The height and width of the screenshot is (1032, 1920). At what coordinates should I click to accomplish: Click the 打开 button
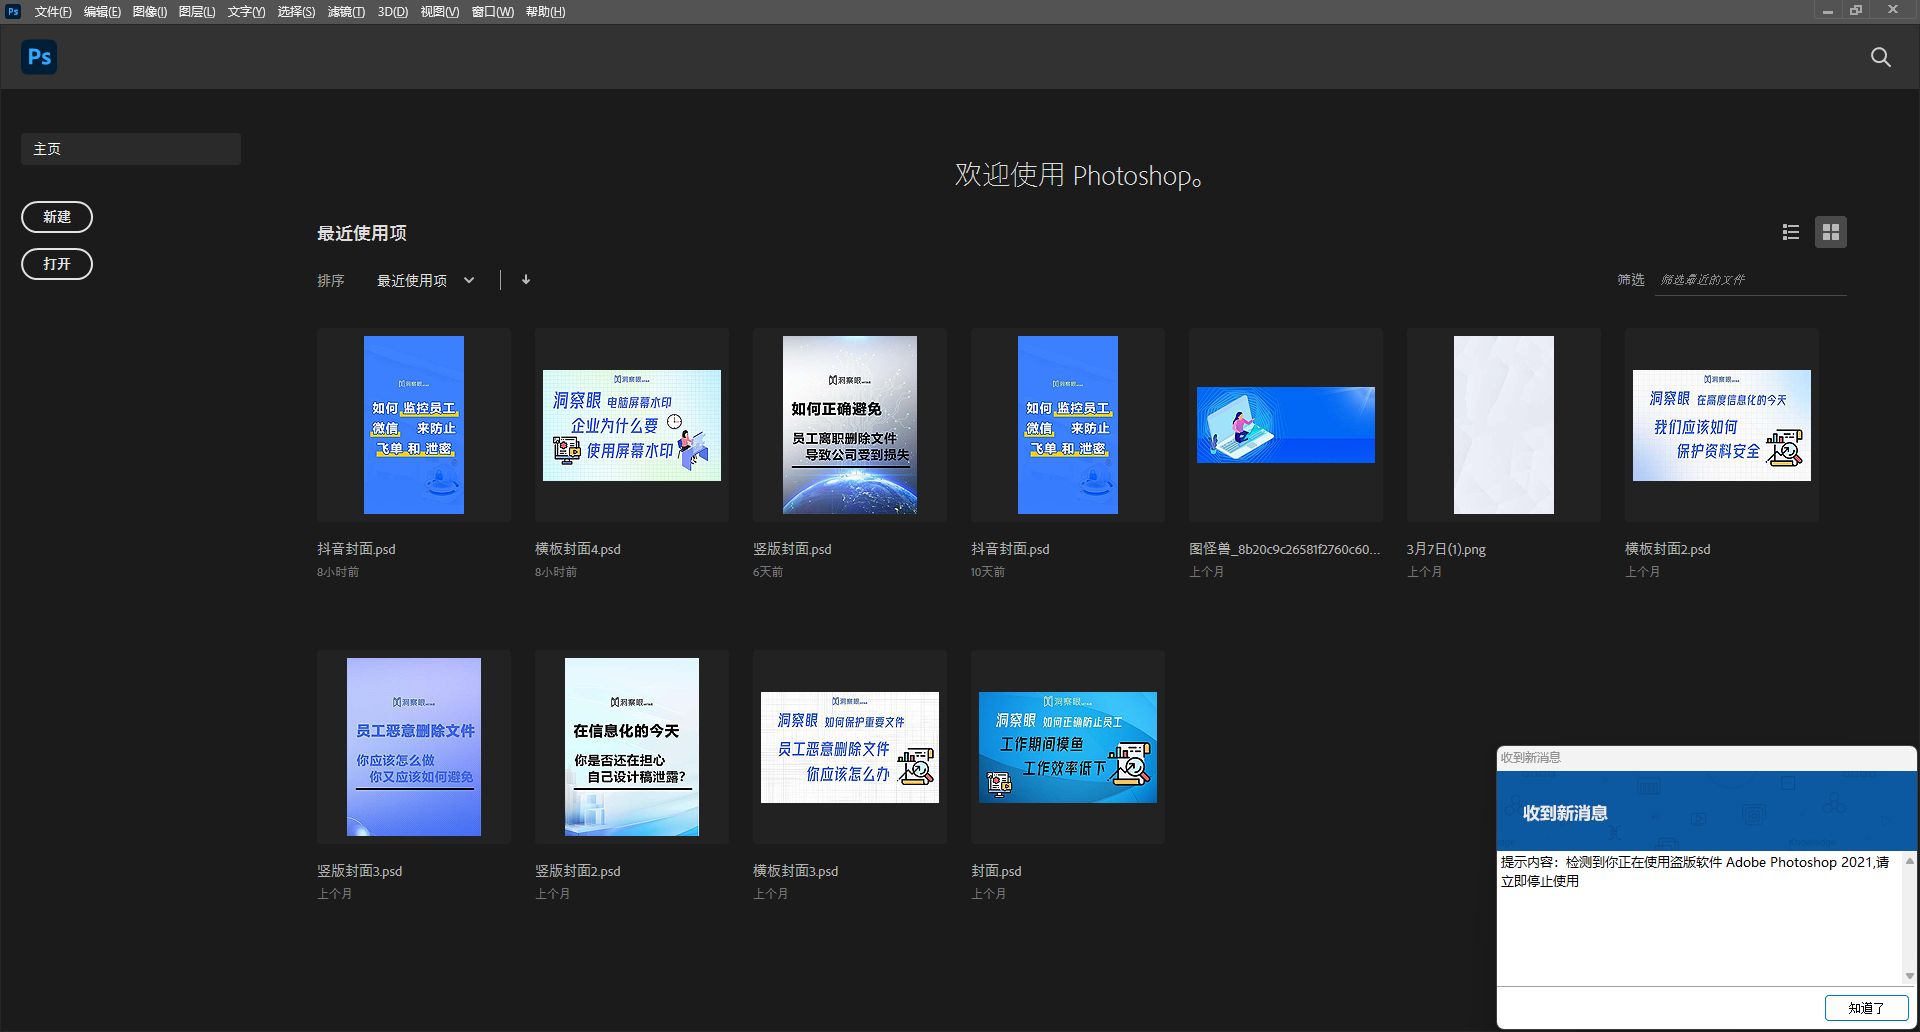coord(57,264)
